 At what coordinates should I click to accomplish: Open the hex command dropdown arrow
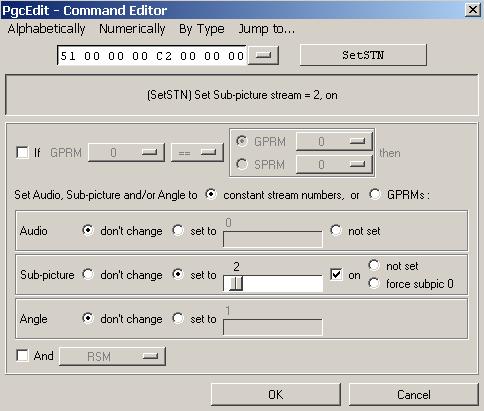(x=263, y=55)
